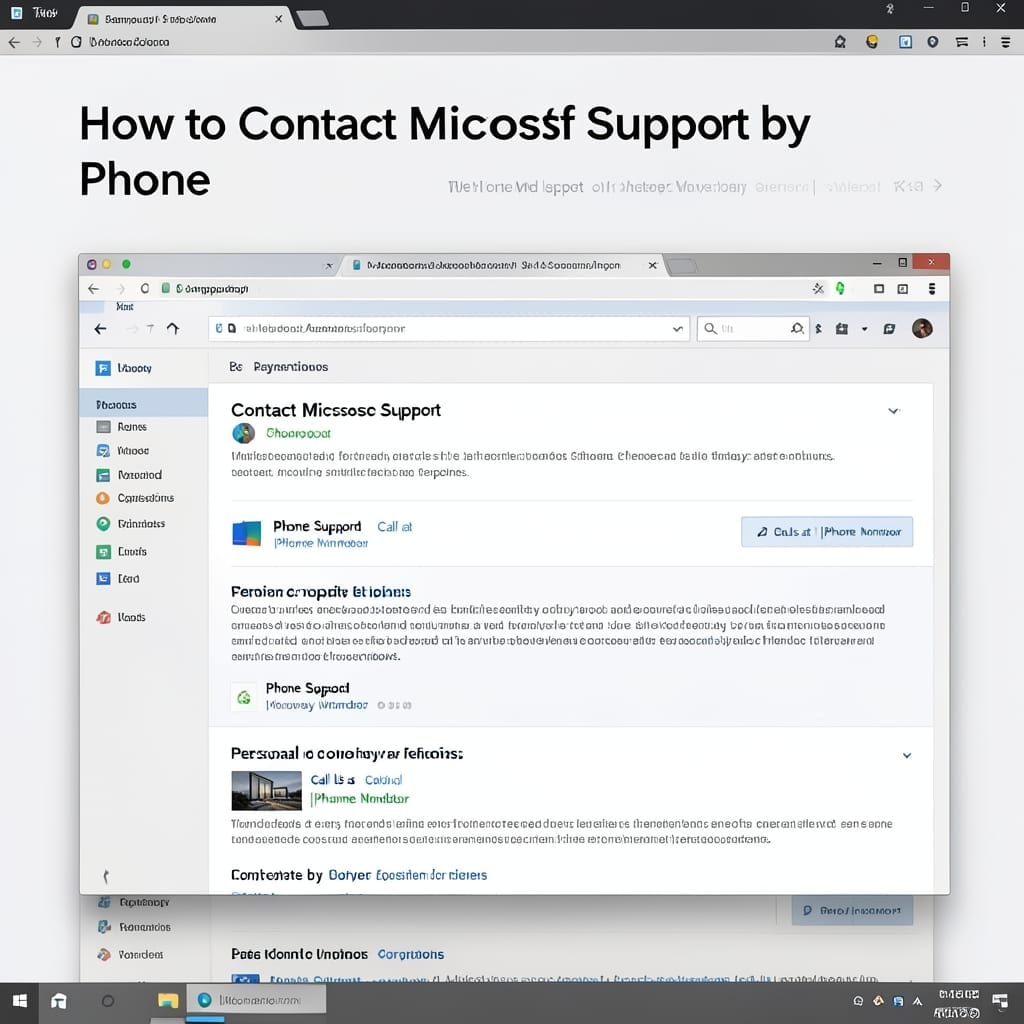Click the taskbar clock
The width and height of the screenshot is (1024, 1024).
click(x=957, y=1002)
